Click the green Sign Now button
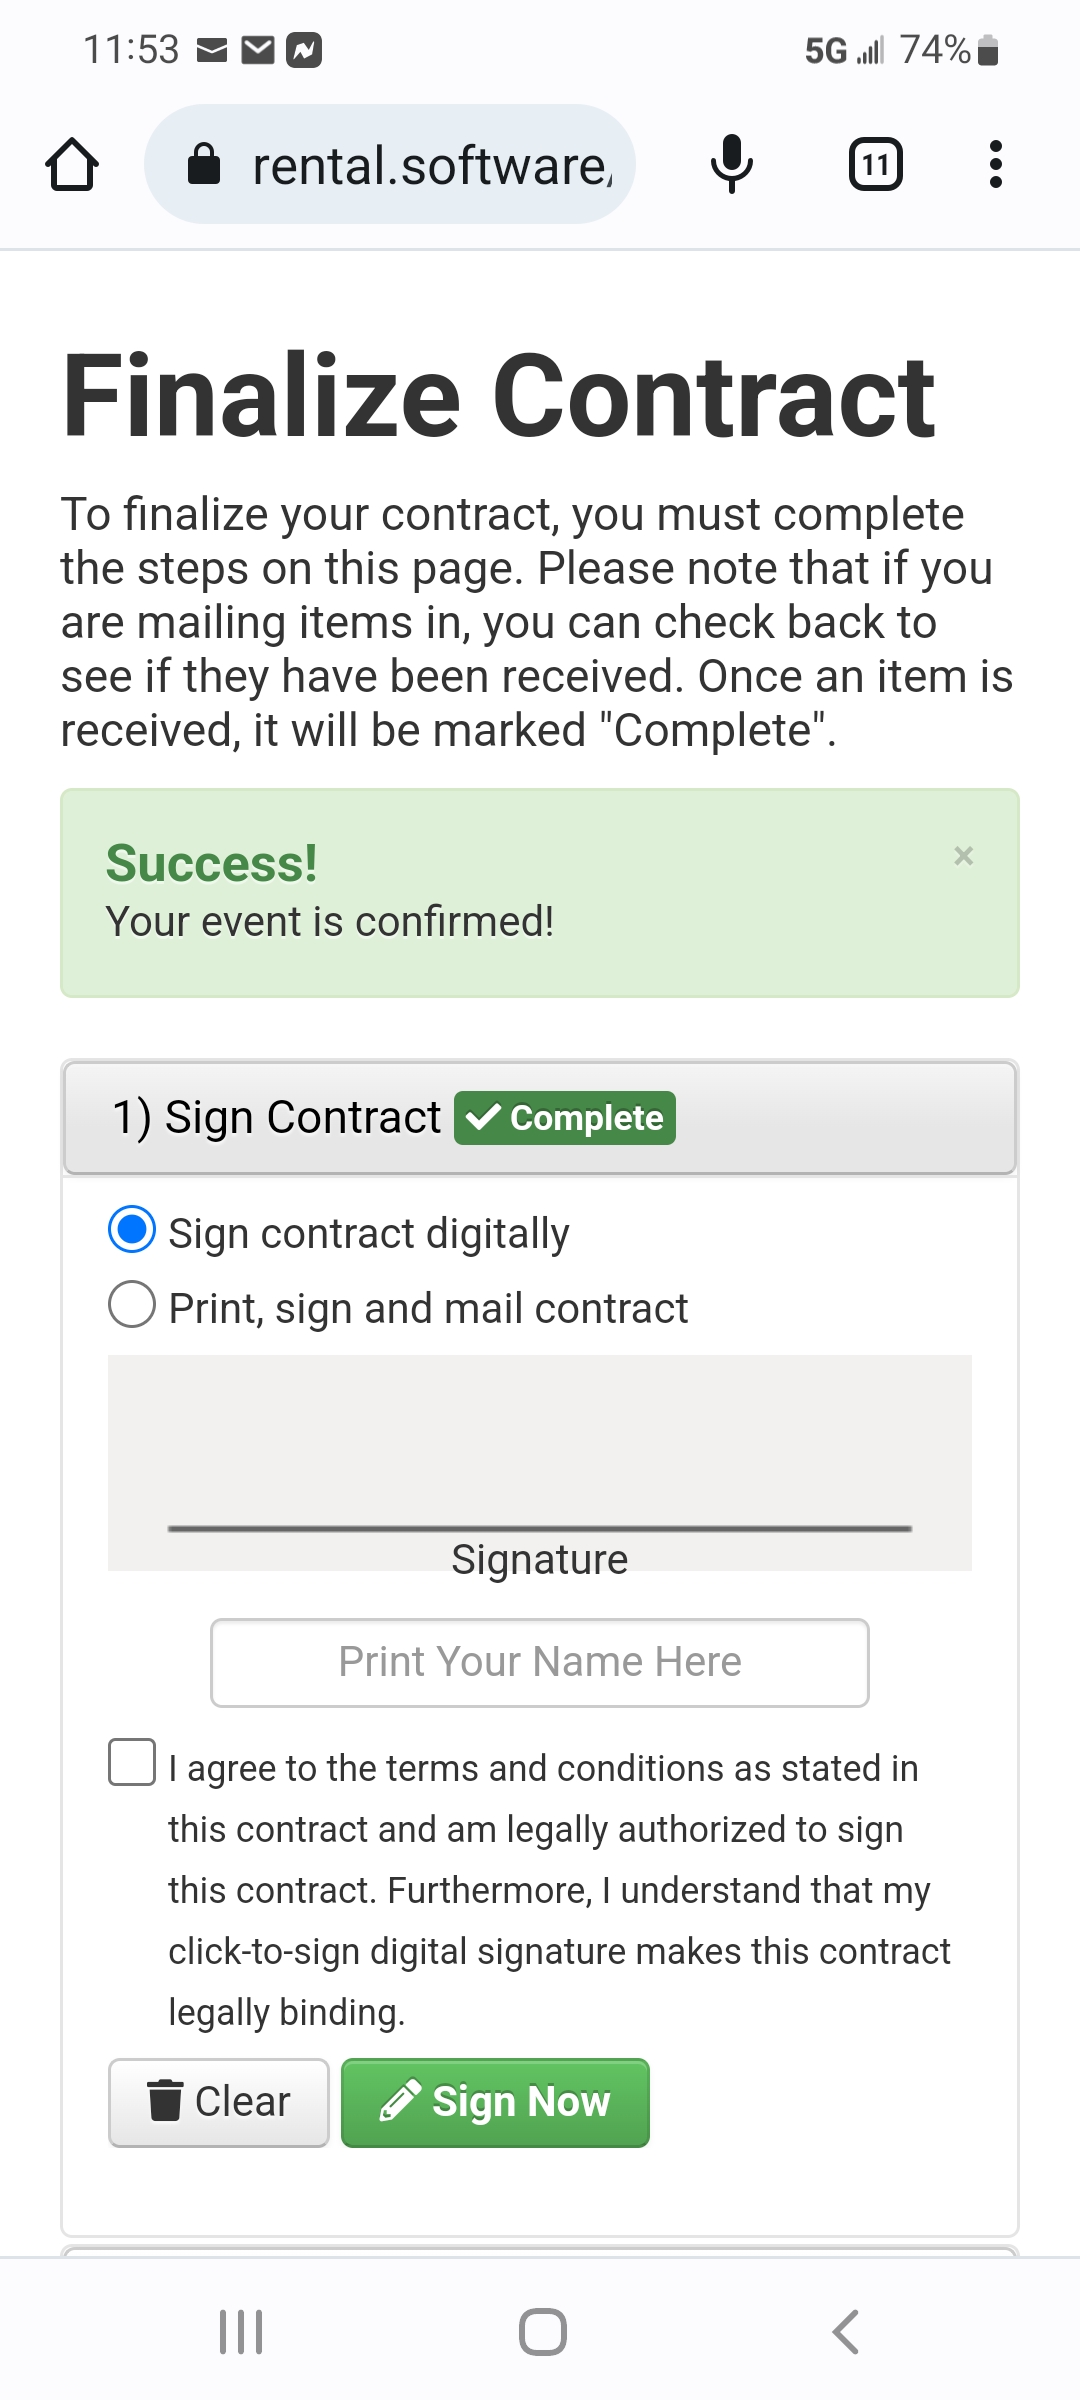 coord(495,2102)
